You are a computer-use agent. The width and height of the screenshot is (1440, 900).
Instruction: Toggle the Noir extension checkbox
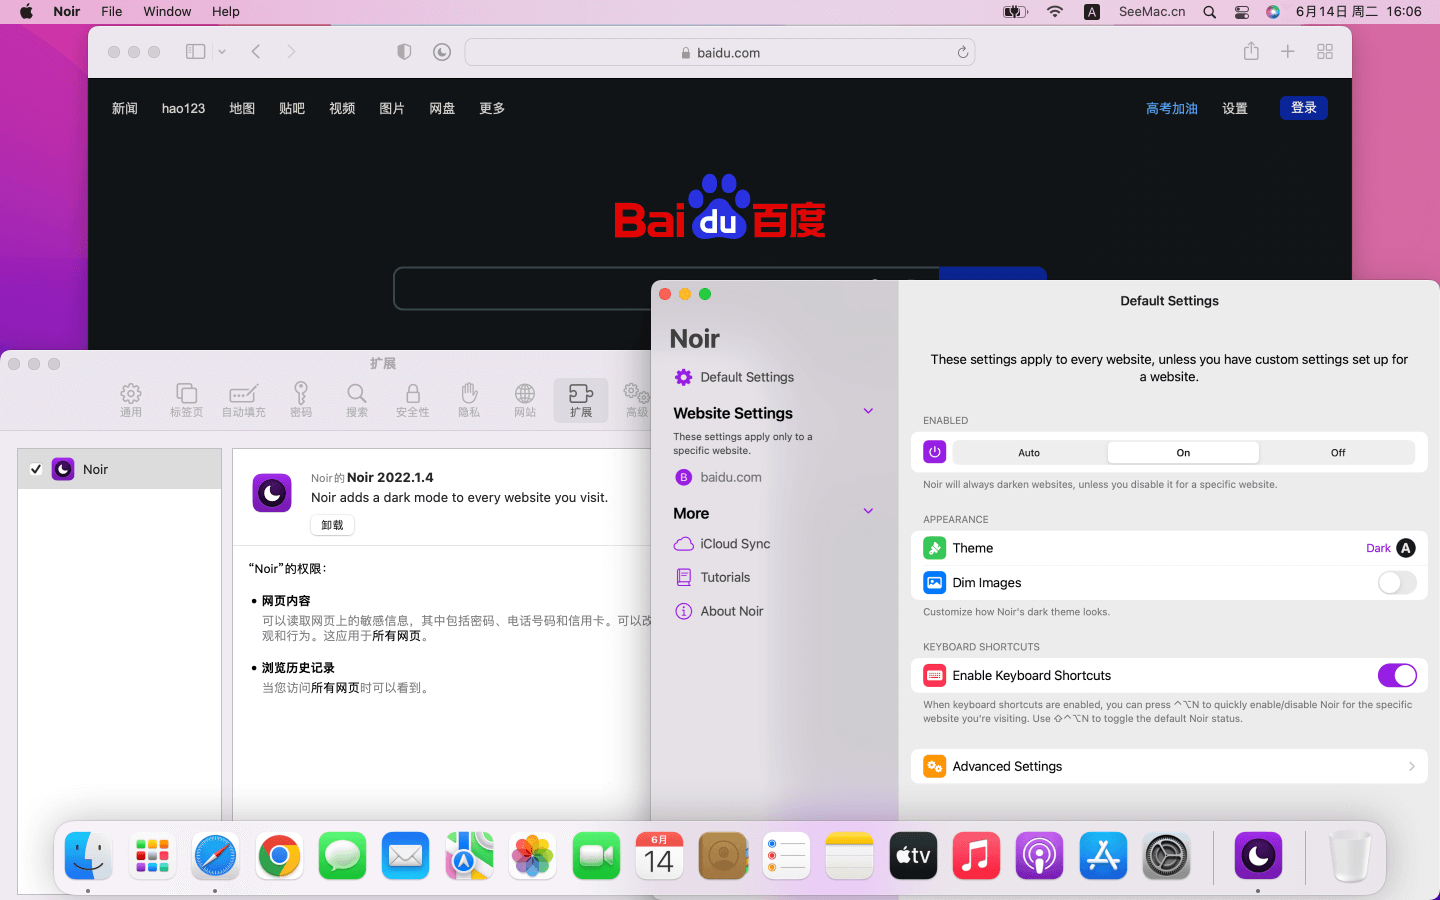36,469
